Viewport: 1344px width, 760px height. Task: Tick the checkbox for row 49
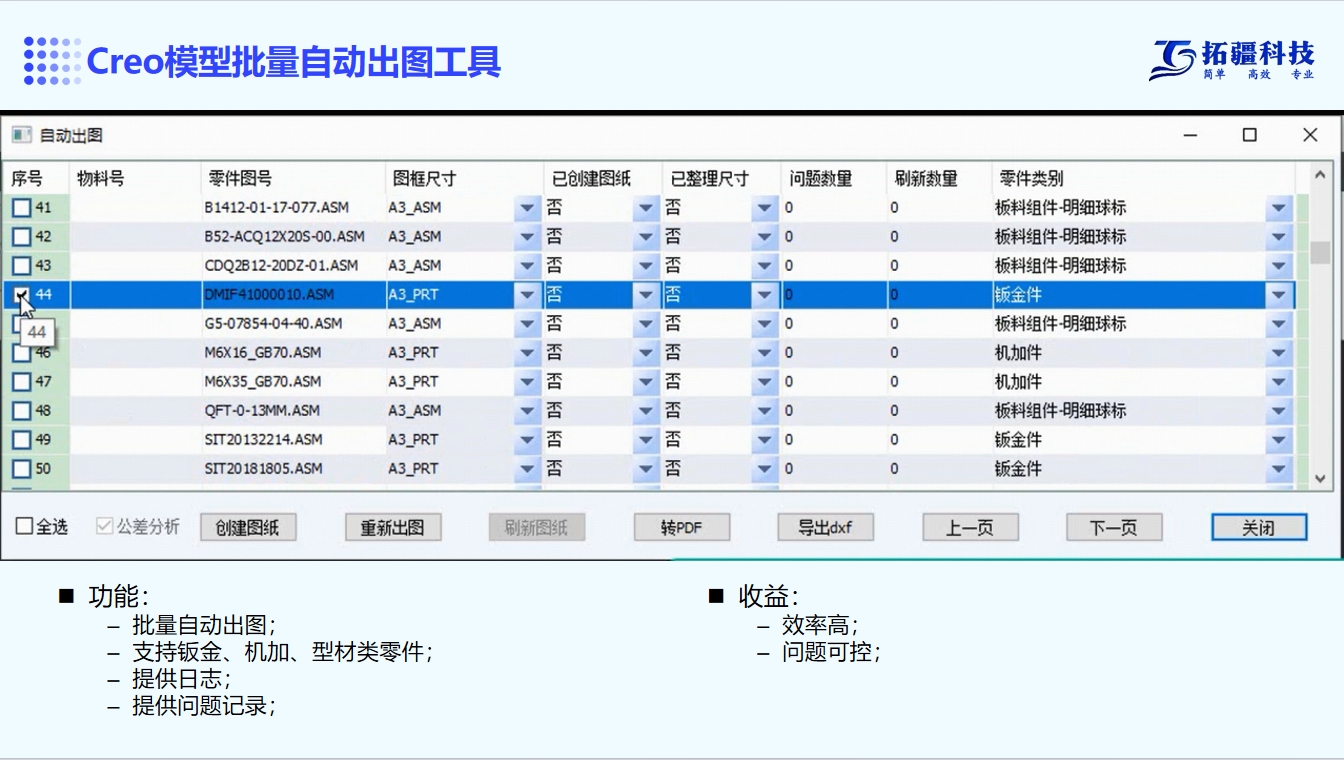coord(21,440)
